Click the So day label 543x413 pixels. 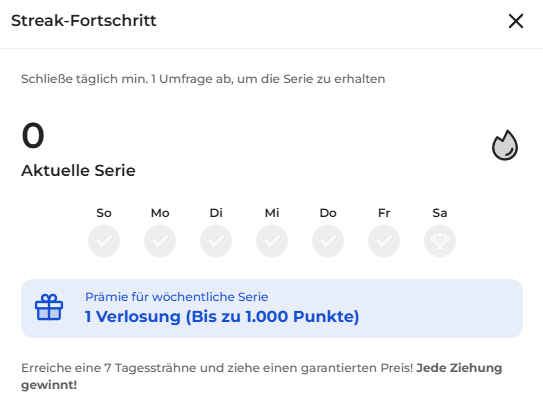[104, 213]
